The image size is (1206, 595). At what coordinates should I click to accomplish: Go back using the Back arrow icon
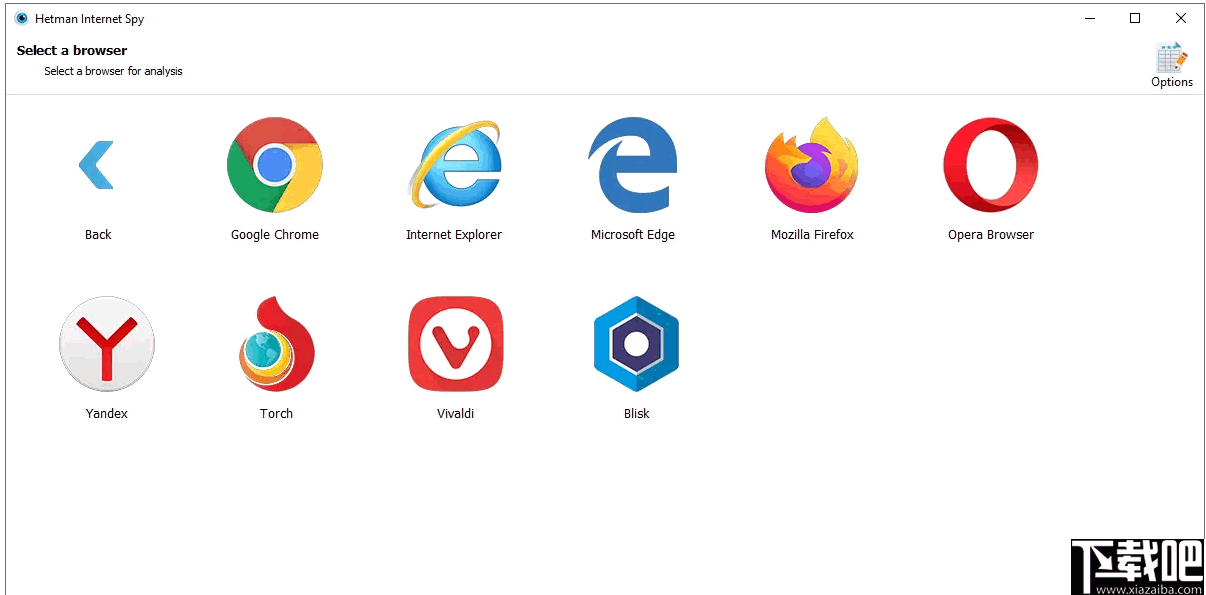[x=97, y=165]
